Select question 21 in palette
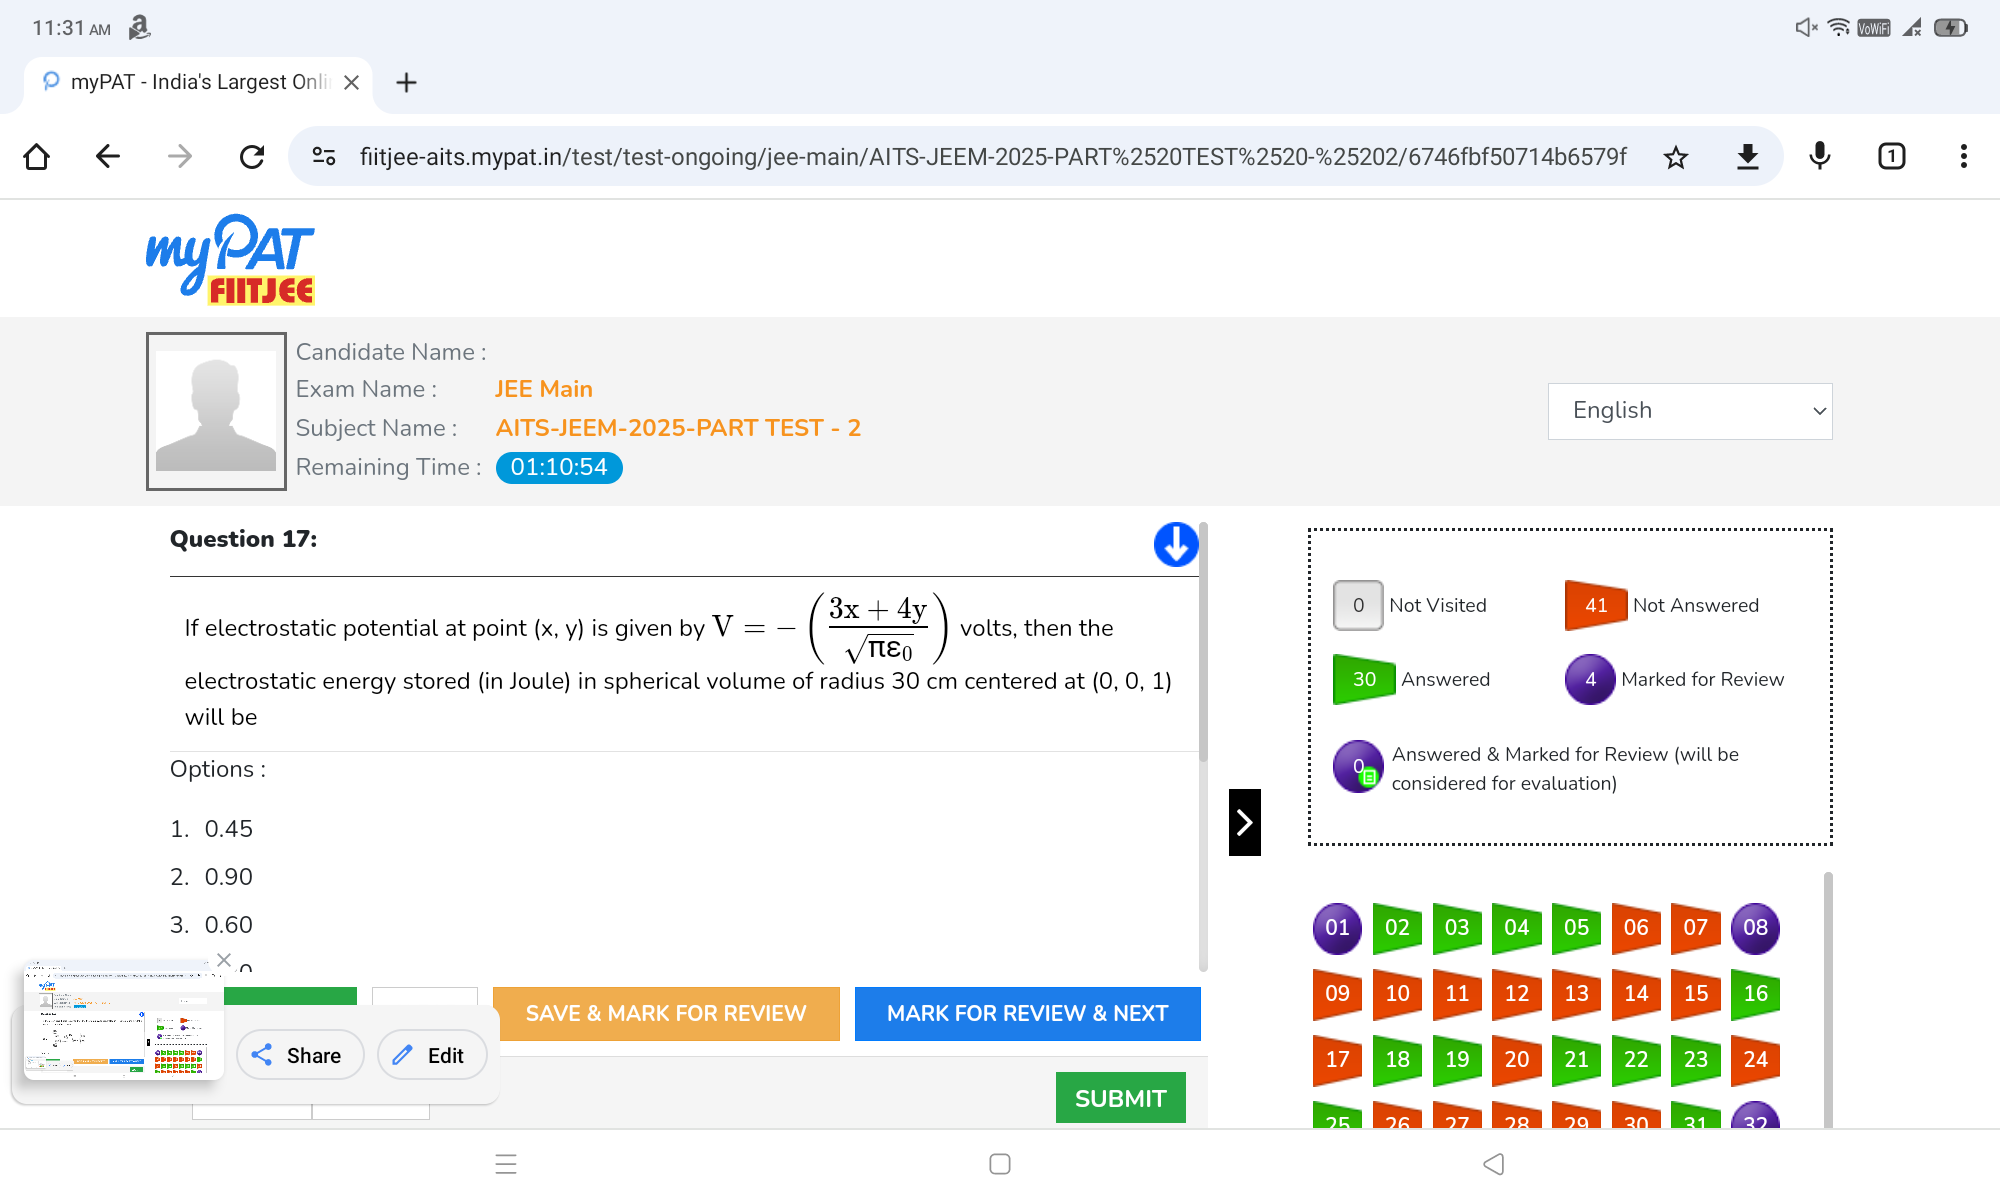 [x=1576, y=1060]
